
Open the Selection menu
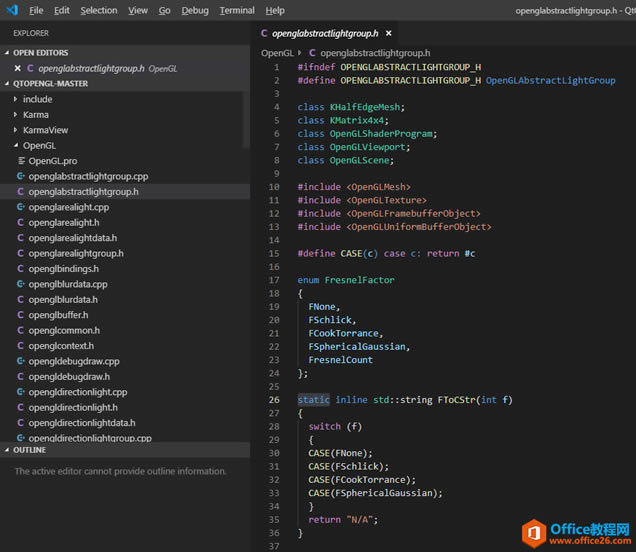(x=99, y=11)
